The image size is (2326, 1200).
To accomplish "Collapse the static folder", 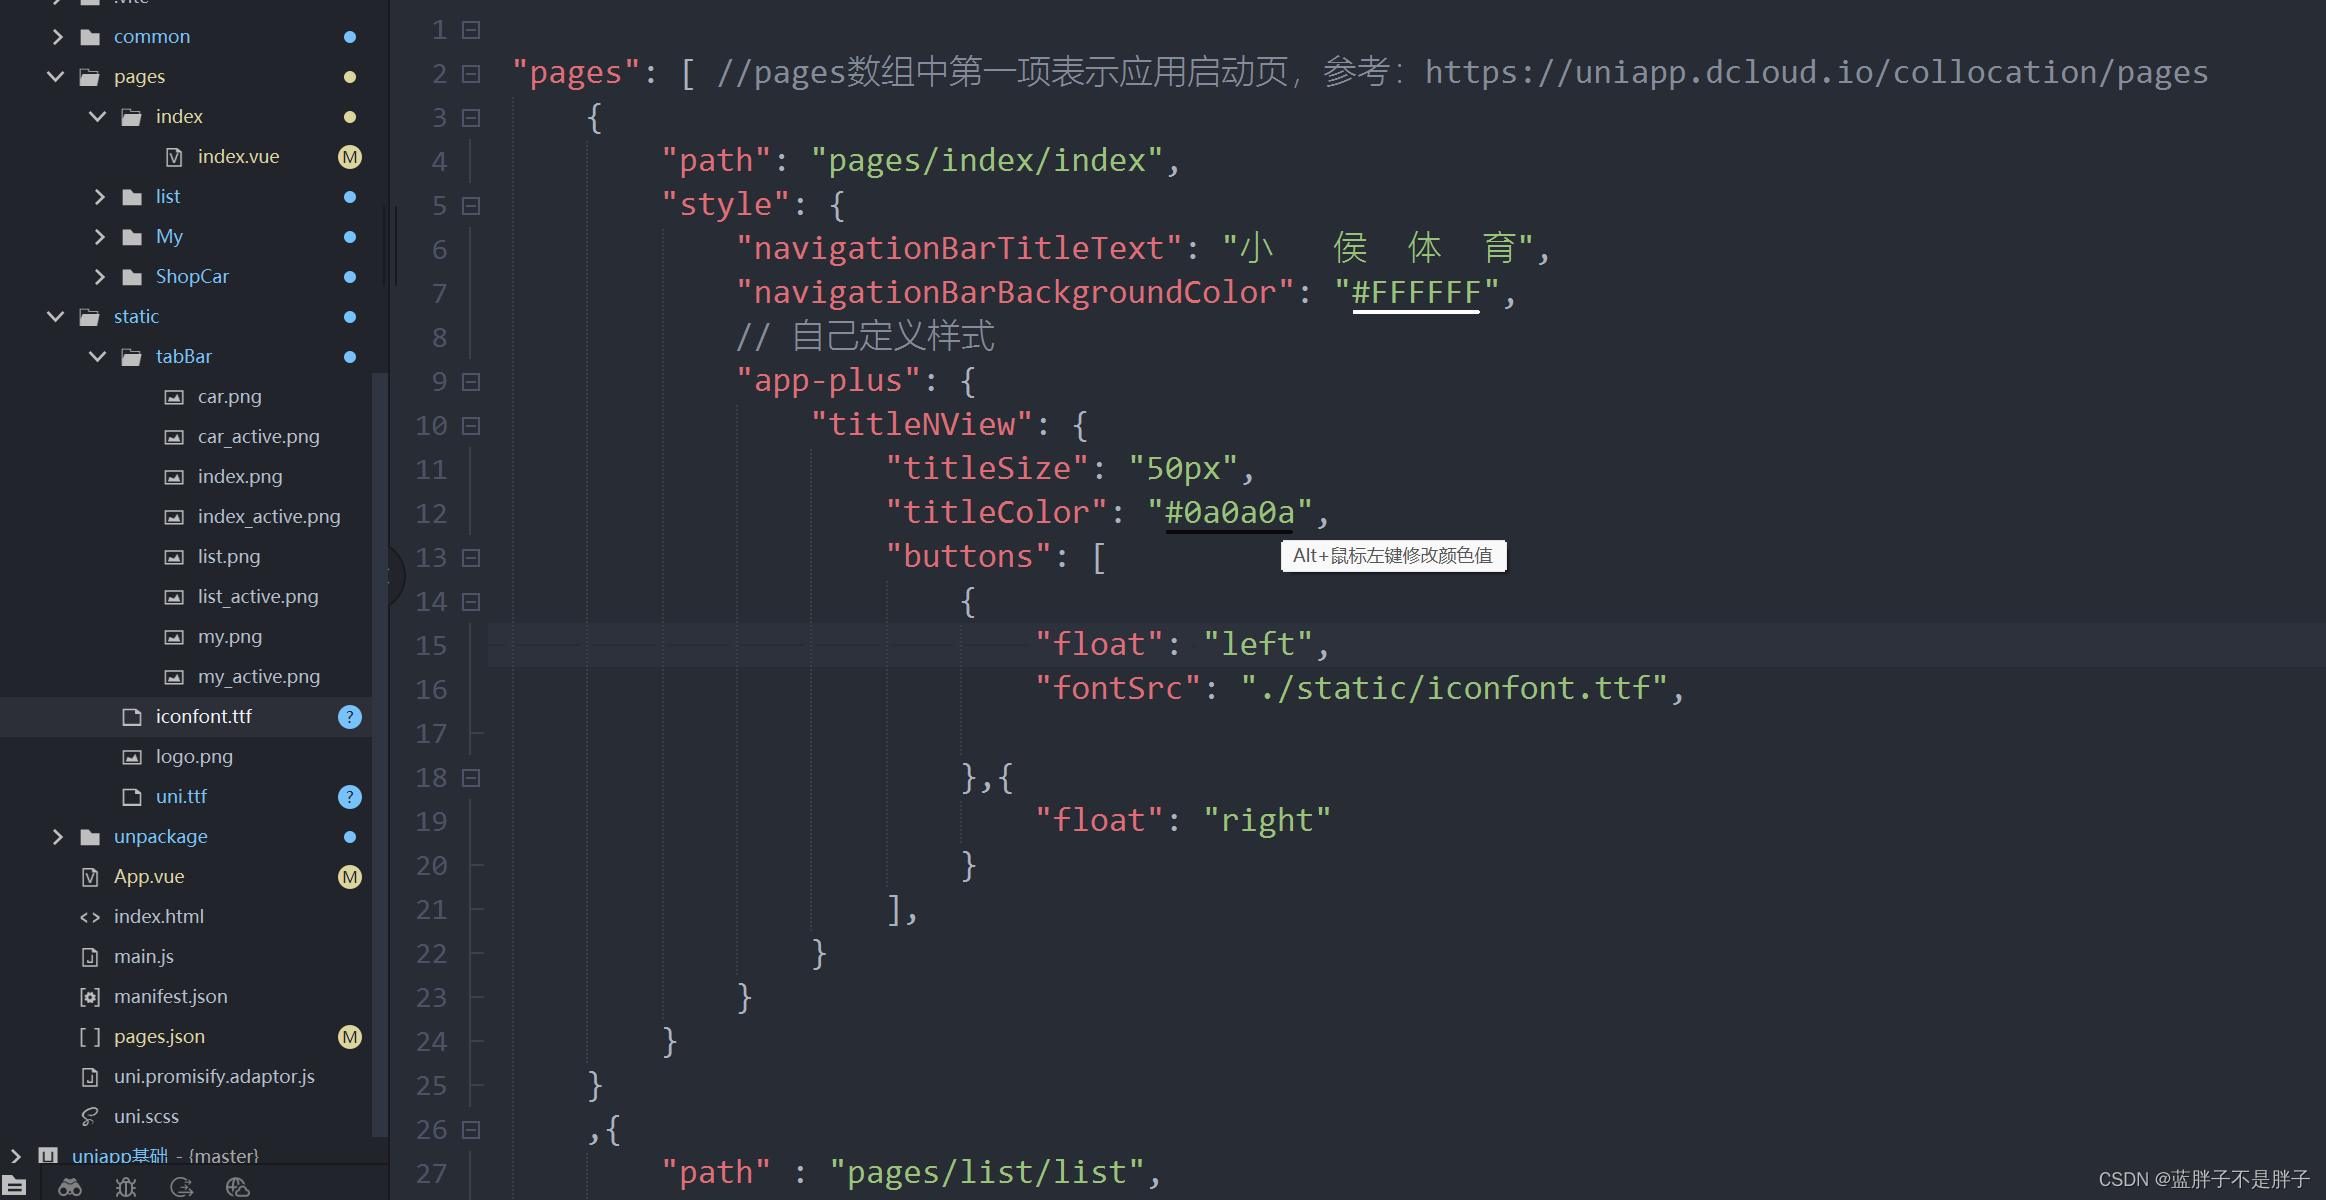I will (56, 317).
